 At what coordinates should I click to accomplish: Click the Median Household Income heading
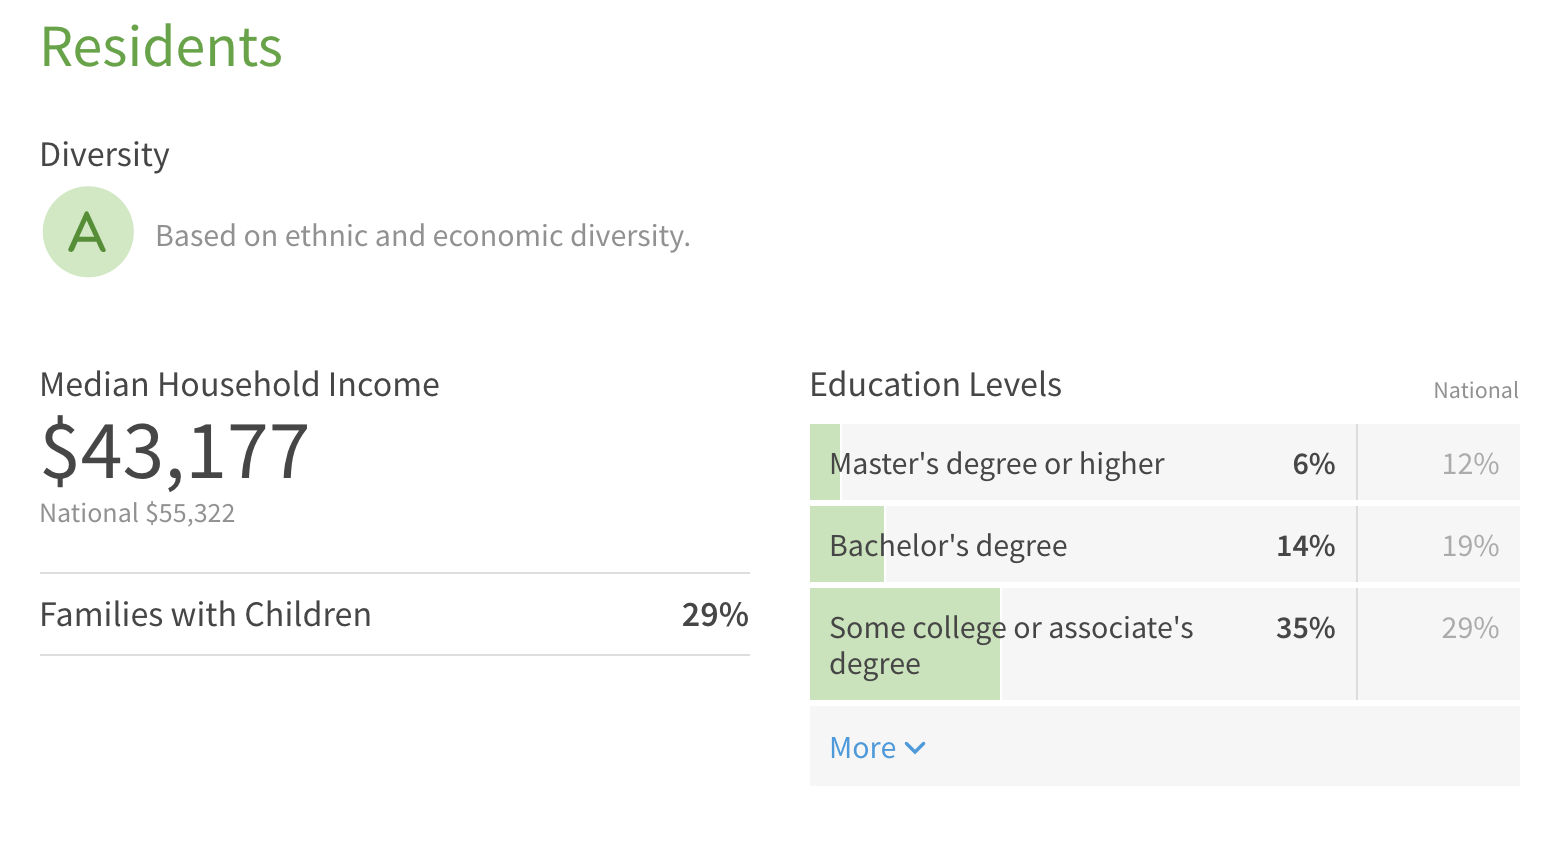239,385
